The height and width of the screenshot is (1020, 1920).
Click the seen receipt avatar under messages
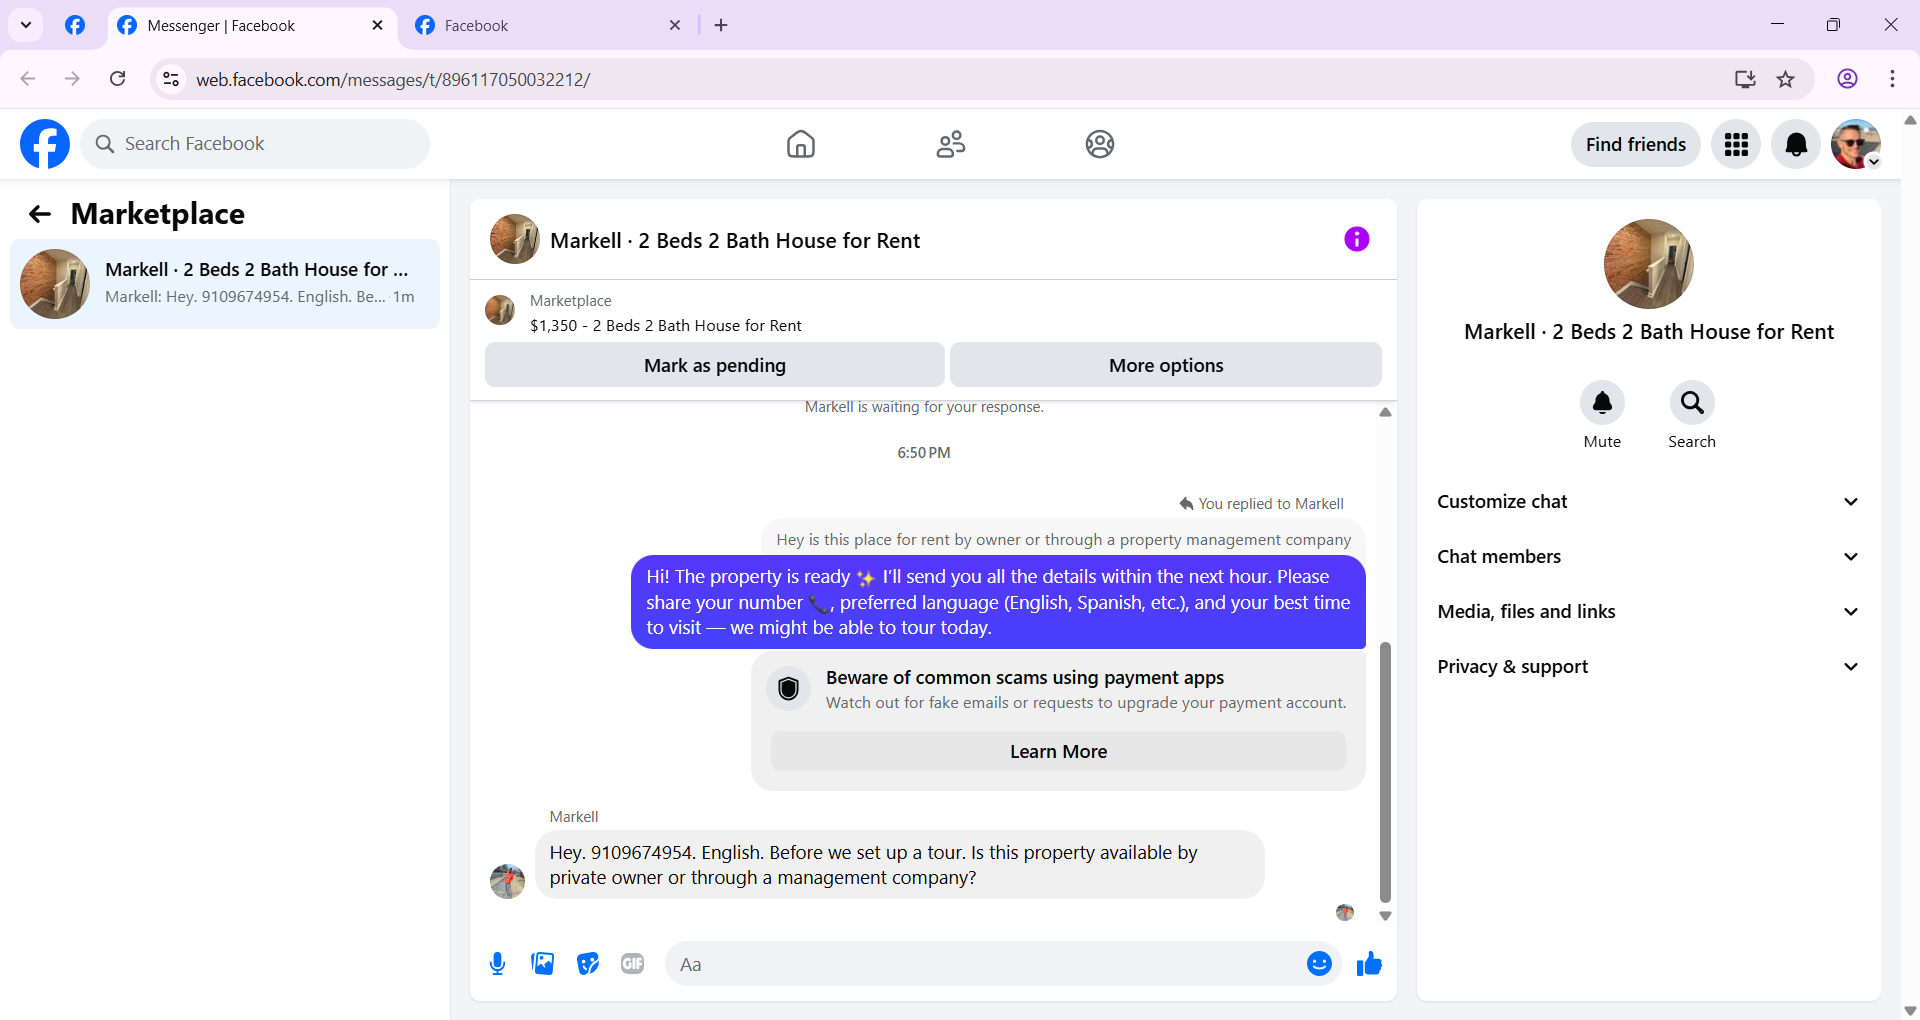click(x=1344, y=912)
